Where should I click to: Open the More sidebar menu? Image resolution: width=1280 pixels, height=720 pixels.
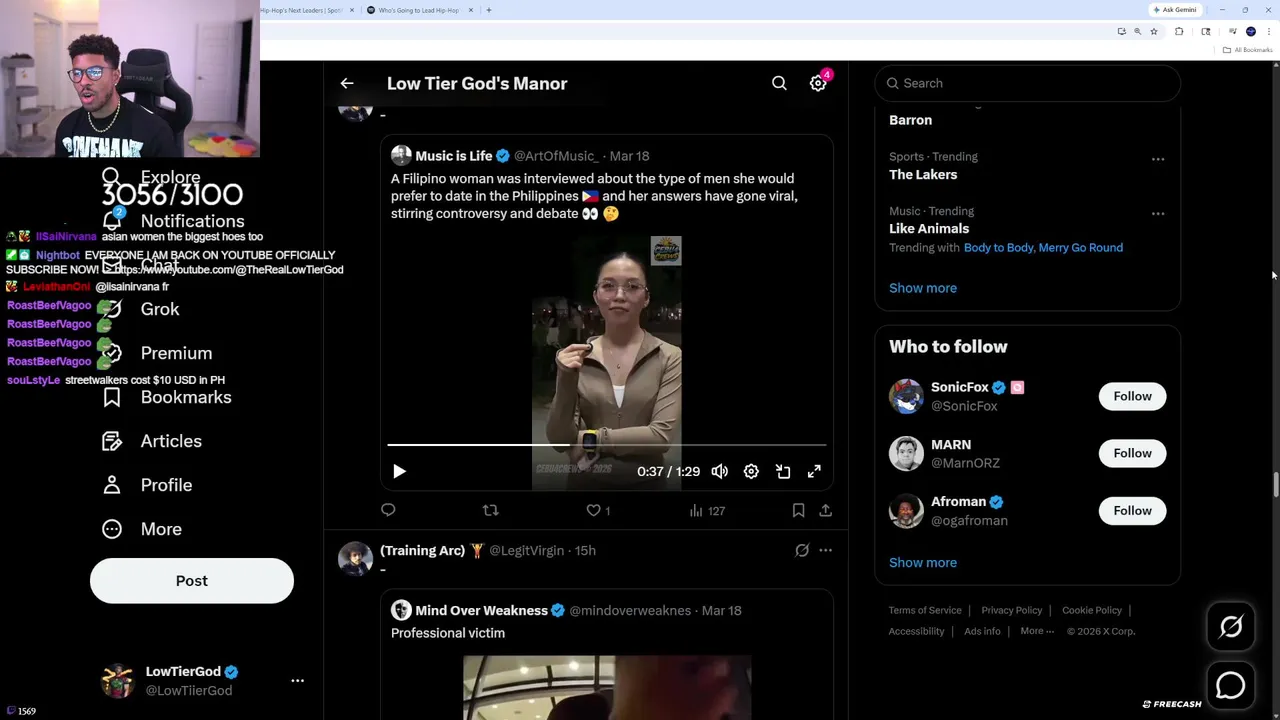pos(142,529)
